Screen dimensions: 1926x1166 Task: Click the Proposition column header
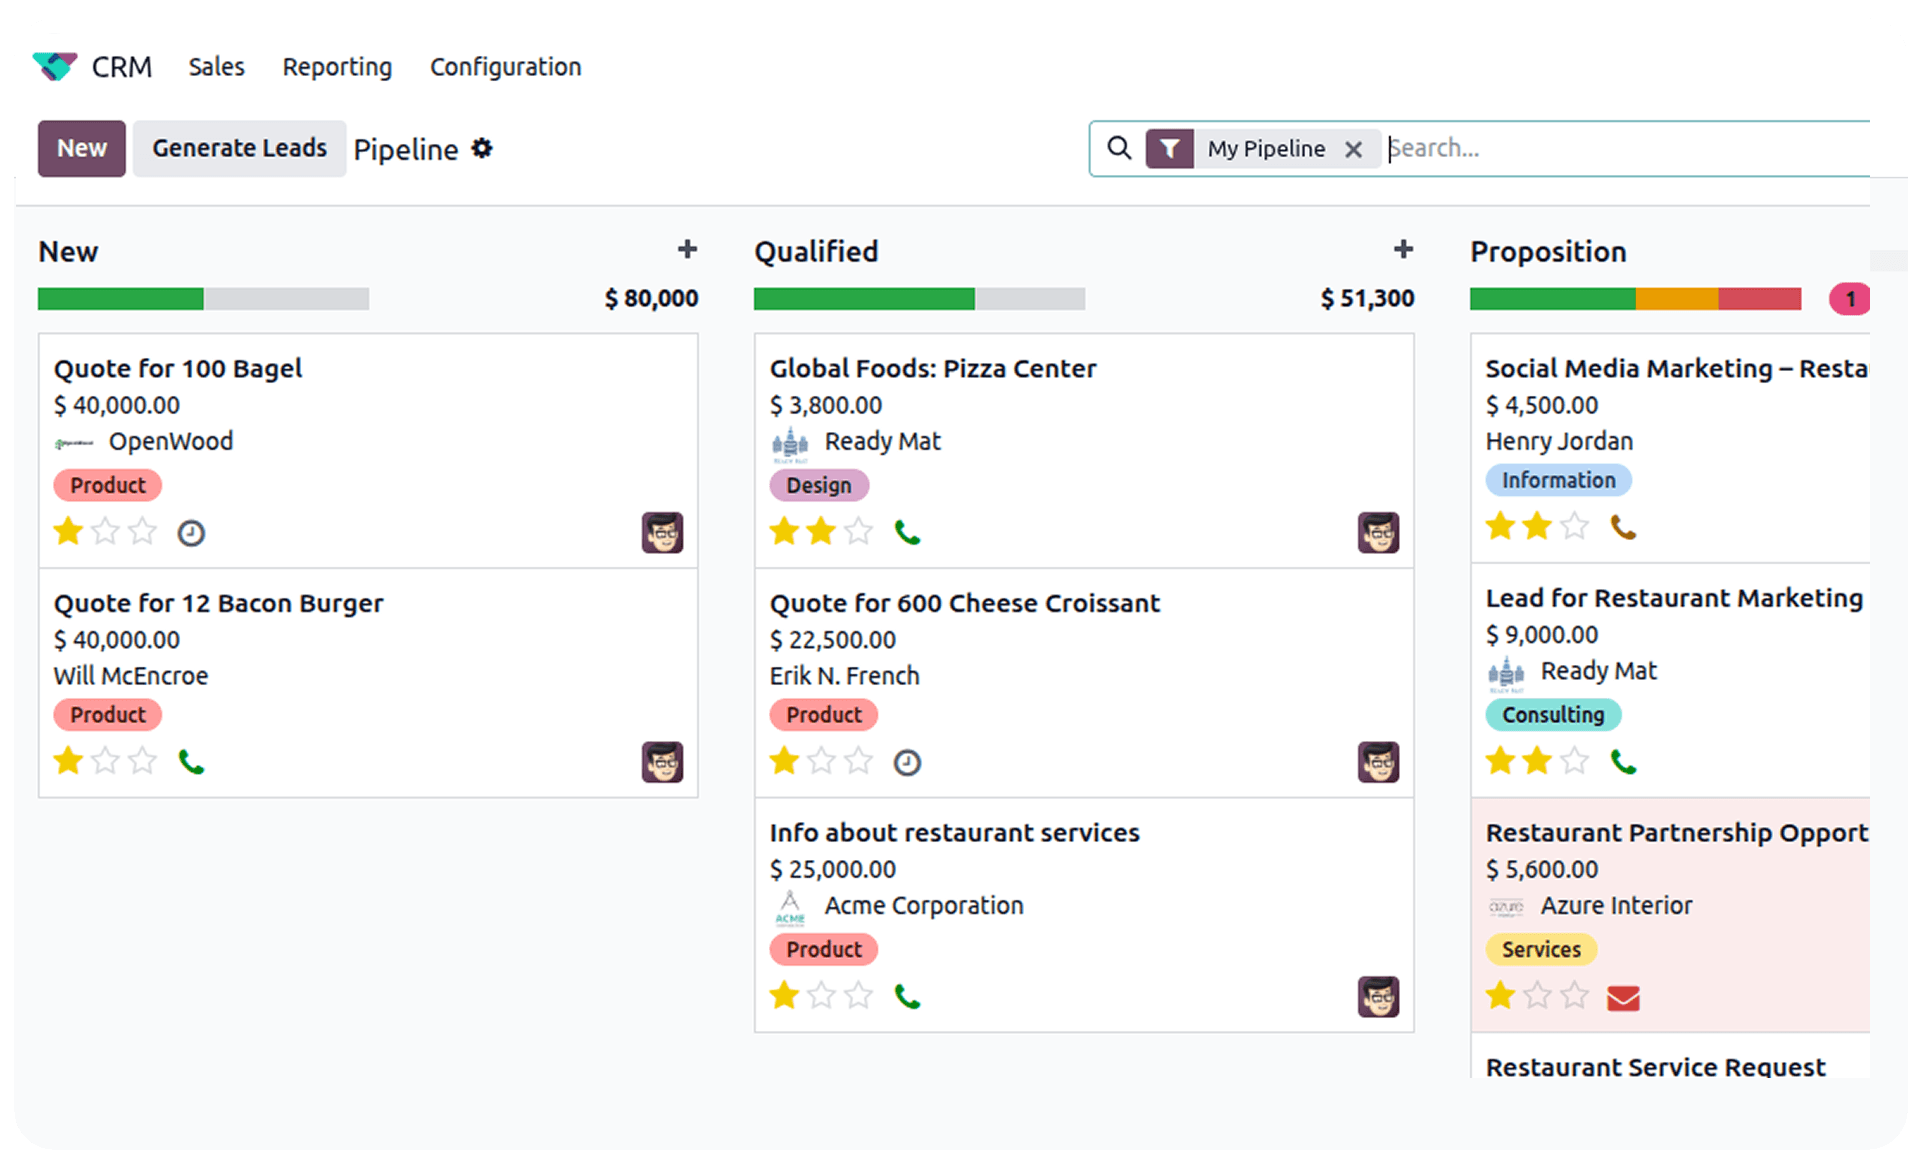pos(1548,252)
